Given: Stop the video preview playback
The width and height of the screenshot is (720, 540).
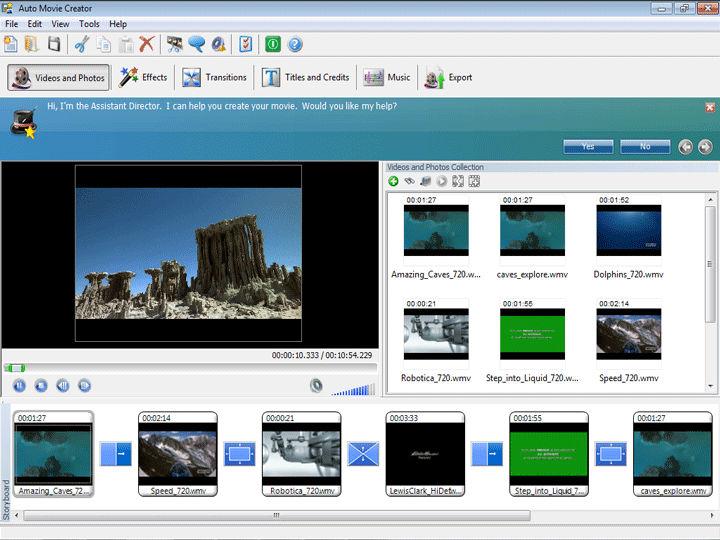Looking at the screenshot, I should (41, 385).
